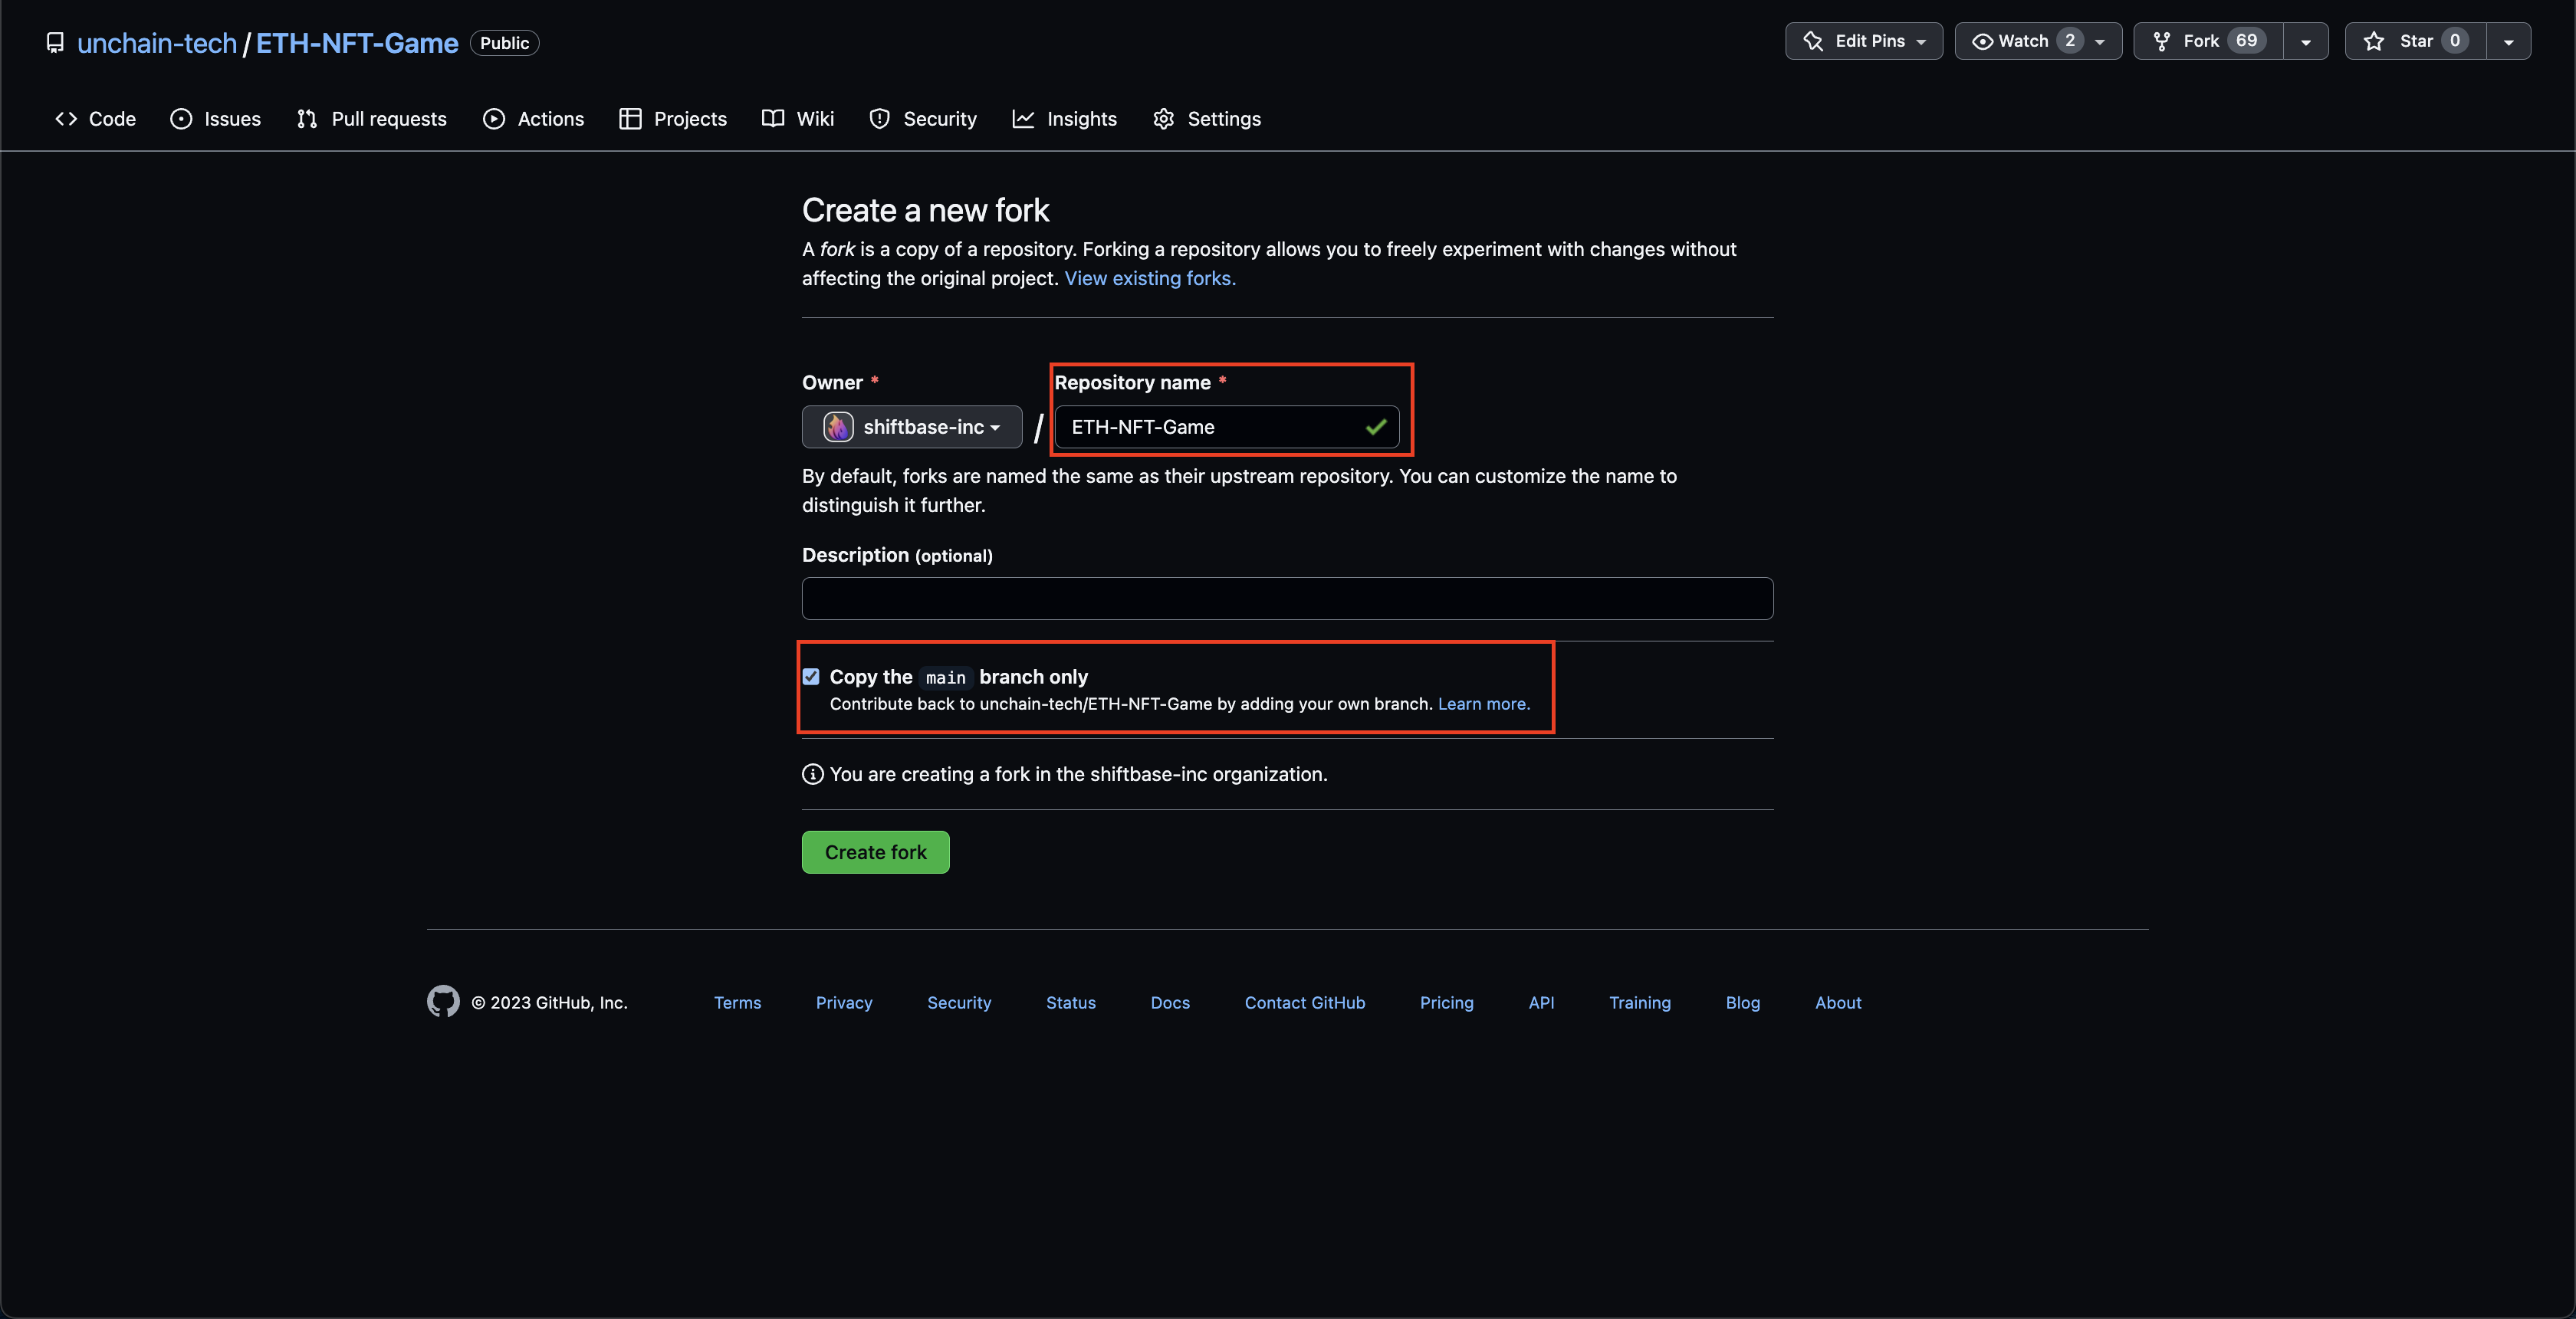The image size is (2576, 1319).
Task: Go to the Actions tab
Action: tap(533, 119)
